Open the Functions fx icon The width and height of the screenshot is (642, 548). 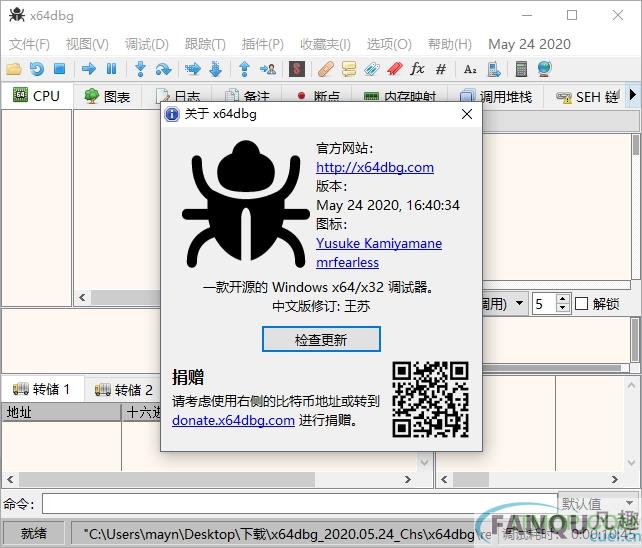(417, 68)
